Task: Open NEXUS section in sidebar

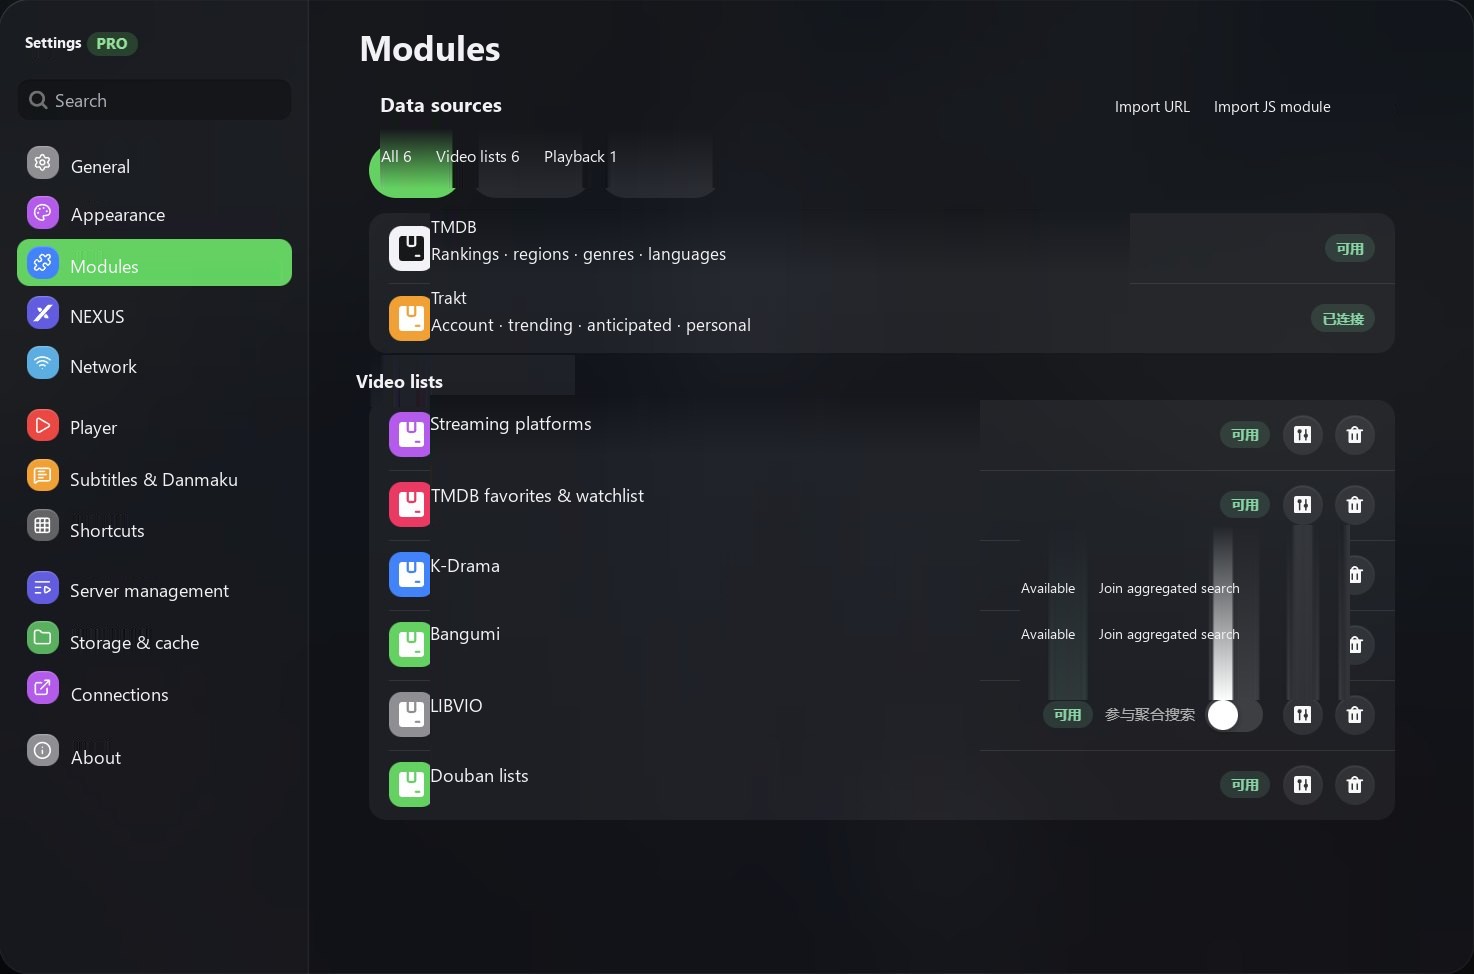Action: tap(154, 316)
